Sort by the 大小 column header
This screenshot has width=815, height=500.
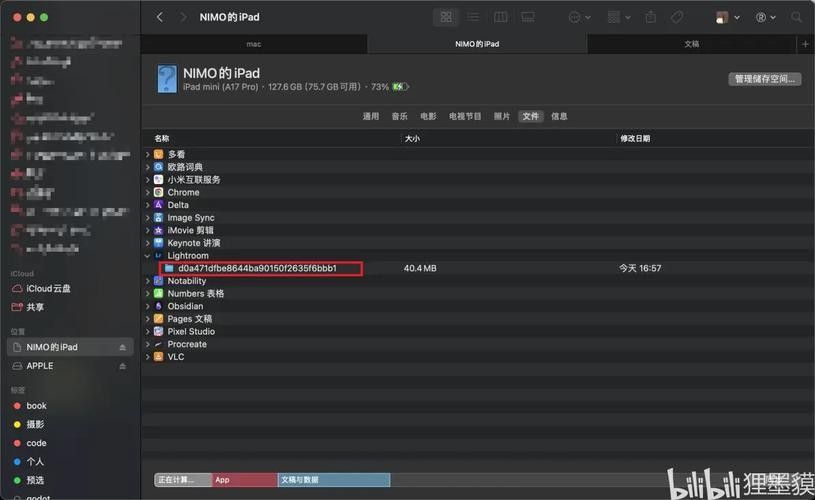tap(412, 138)
